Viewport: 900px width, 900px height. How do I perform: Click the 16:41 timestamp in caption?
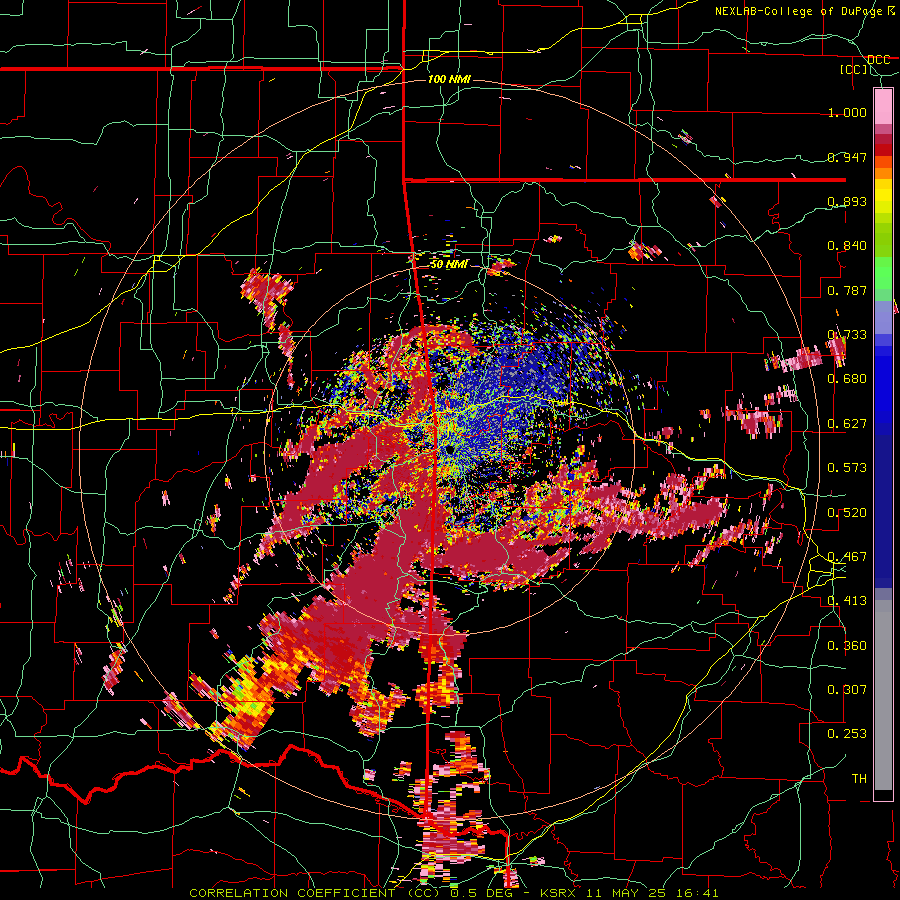point(696,893)
